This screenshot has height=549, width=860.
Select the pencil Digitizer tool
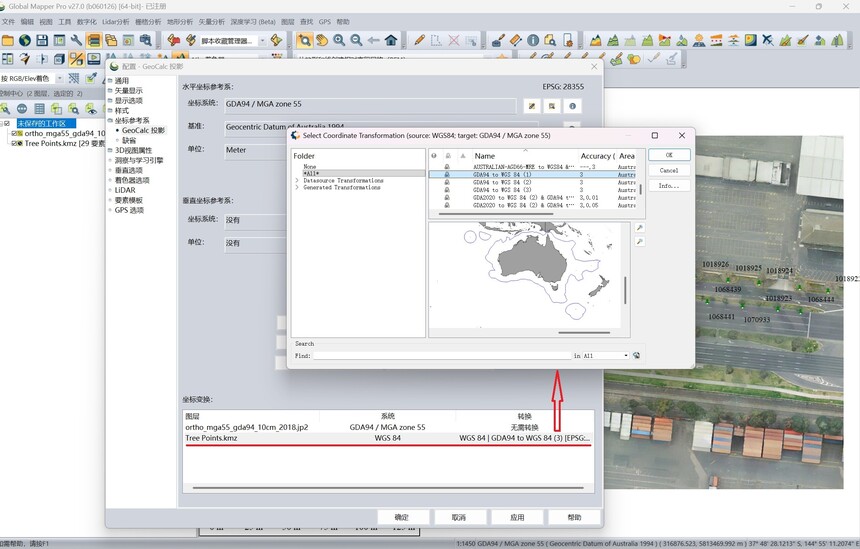[x=420, y=40]
